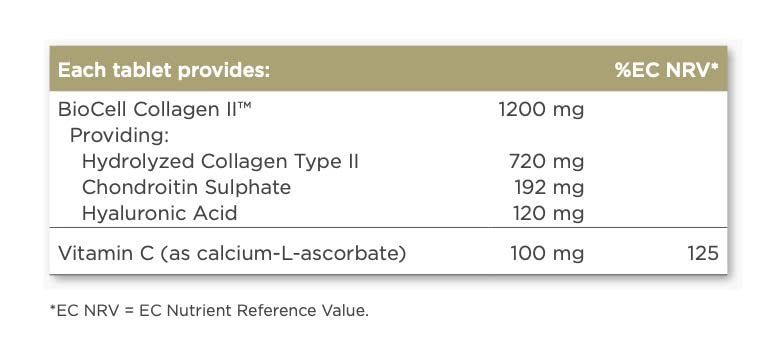This screenshot has height=362, width=779.
Task: Click the '120 mg' amount for Hyaluronic Acid
Action: [548, 214]
